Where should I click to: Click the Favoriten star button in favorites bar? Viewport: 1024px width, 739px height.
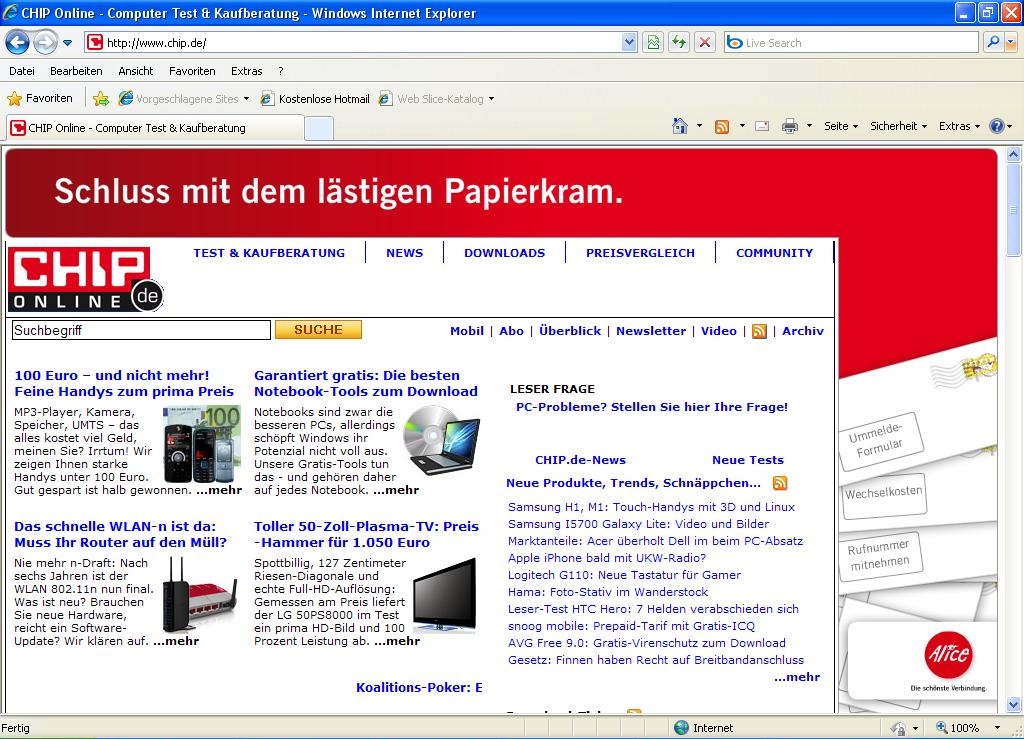[x=40, y=99]
